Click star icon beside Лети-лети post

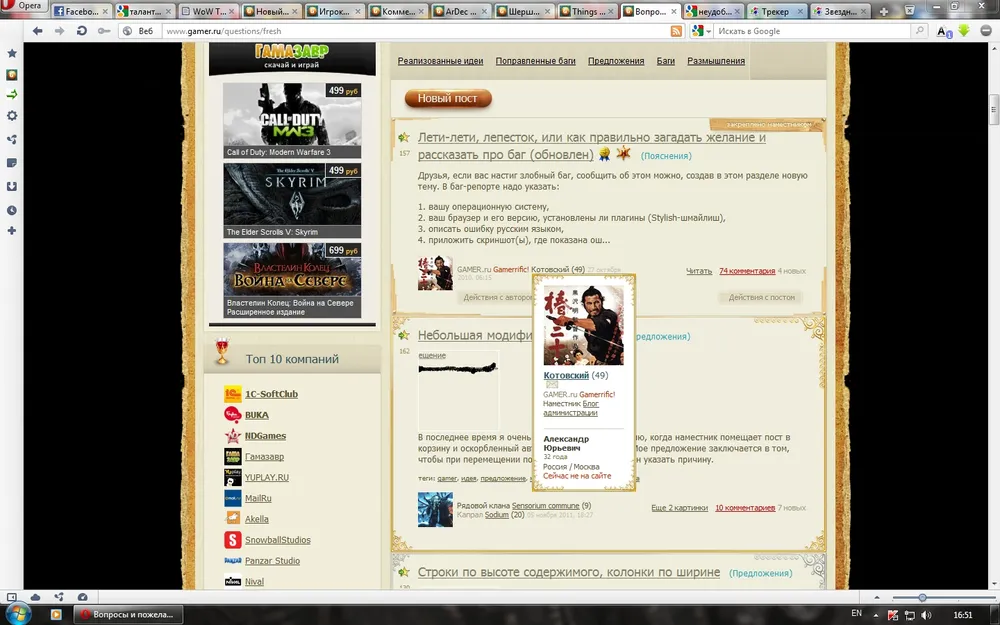click(404, 137)
